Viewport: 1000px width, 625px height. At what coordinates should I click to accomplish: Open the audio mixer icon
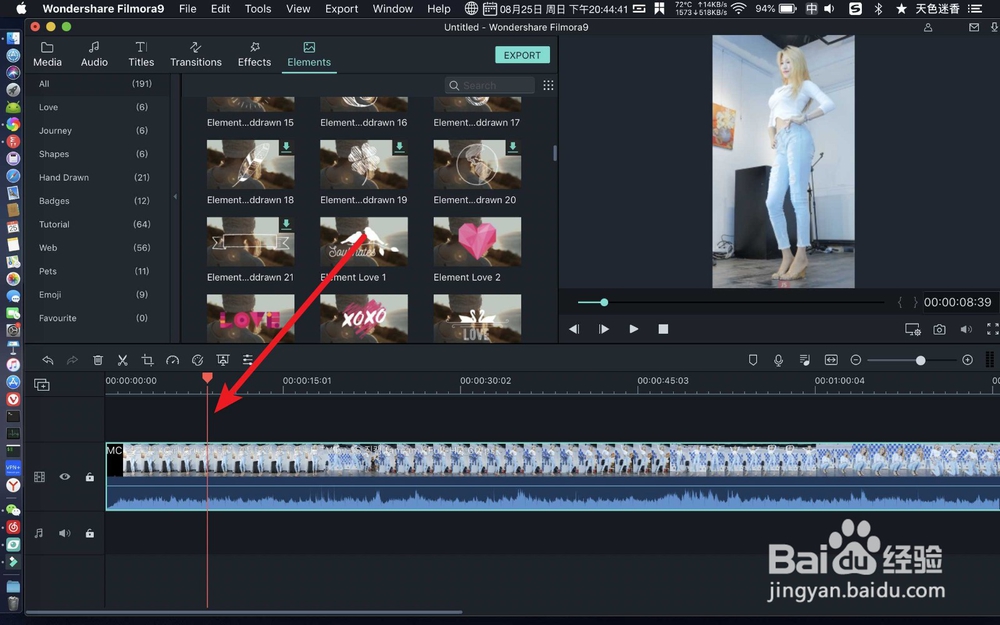pos(804,360)
